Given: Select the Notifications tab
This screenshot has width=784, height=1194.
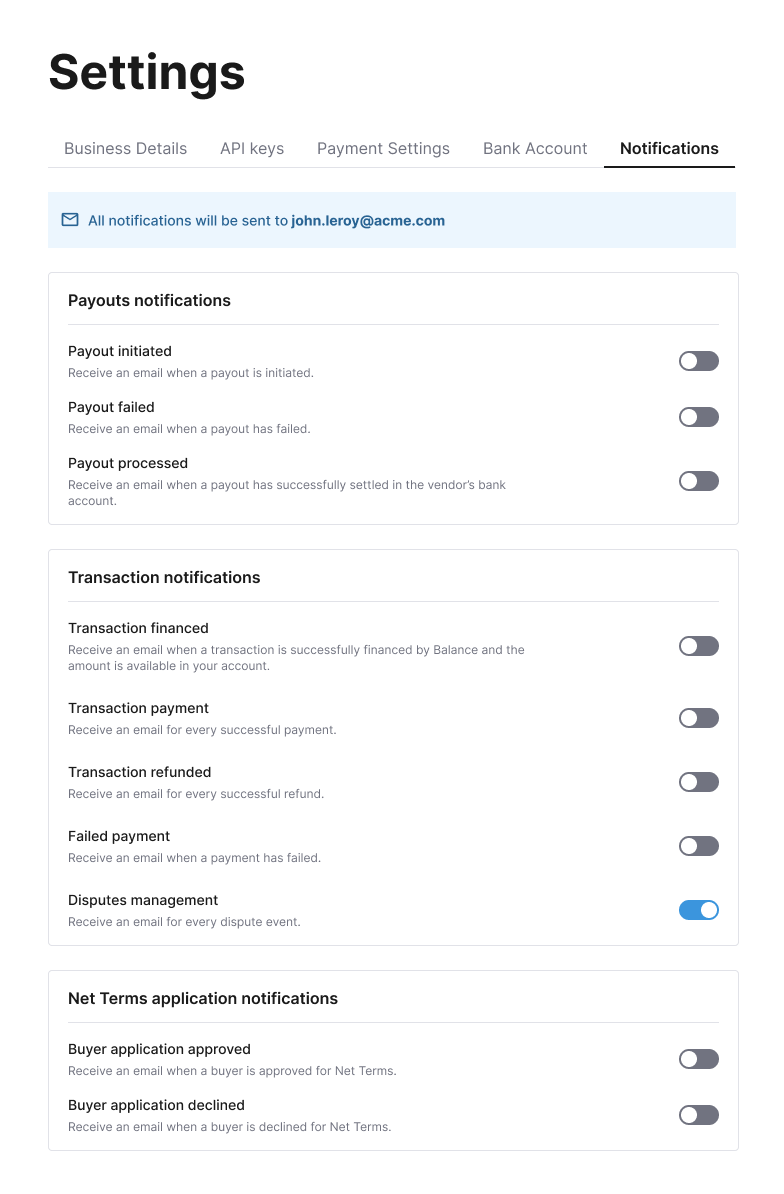Looking at the screenshot, I should click(x=669, y=148).
